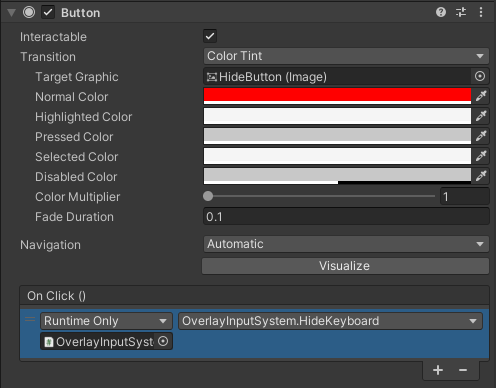Image resolution: width=496 pixels, height=388 pixels.
Task: Uncheck the Interactable checkbox
Action: (210, 36)
